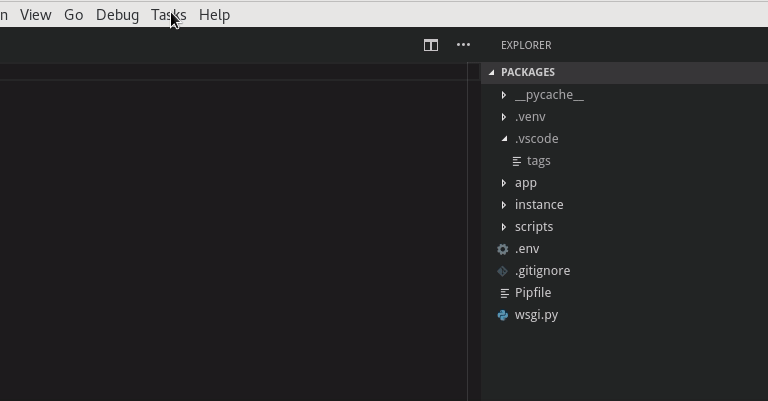This screenshot has width=768, height=401.
Task: Open the Tasks menu
Action: 168,15
